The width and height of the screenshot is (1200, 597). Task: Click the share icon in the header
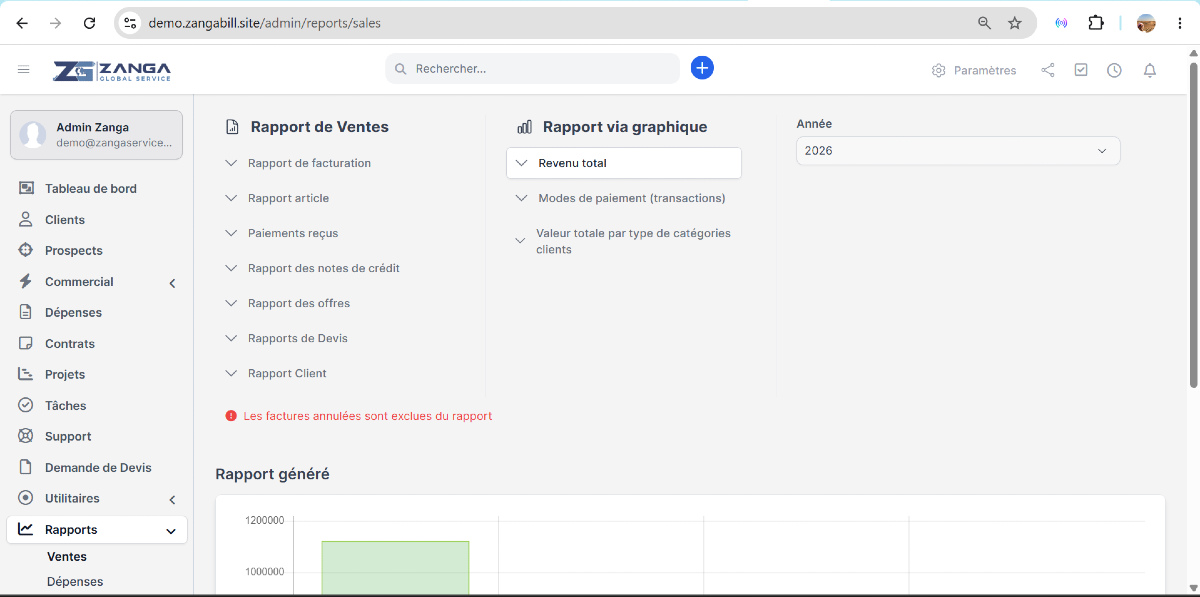[1048, 70]
